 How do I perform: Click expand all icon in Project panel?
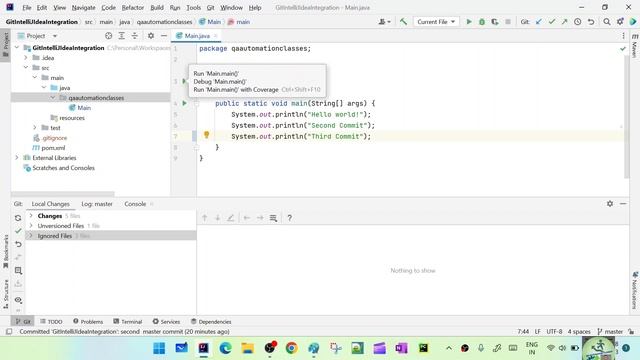click(x=122, y=36)
